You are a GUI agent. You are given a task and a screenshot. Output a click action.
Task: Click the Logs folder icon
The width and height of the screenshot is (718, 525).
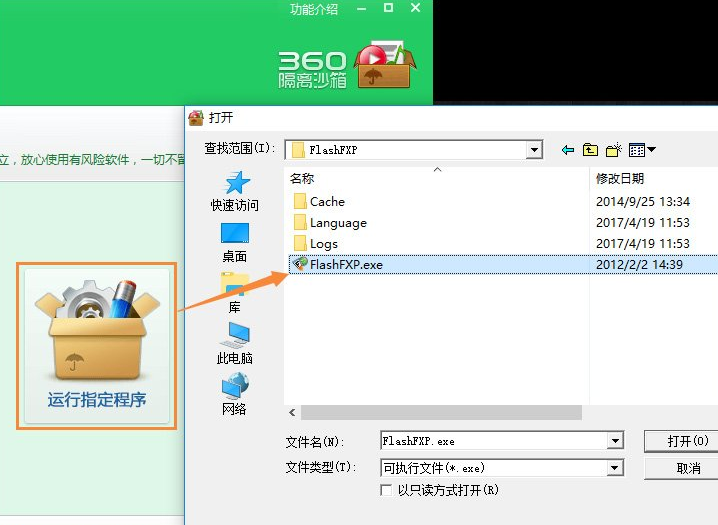(300, 243)
